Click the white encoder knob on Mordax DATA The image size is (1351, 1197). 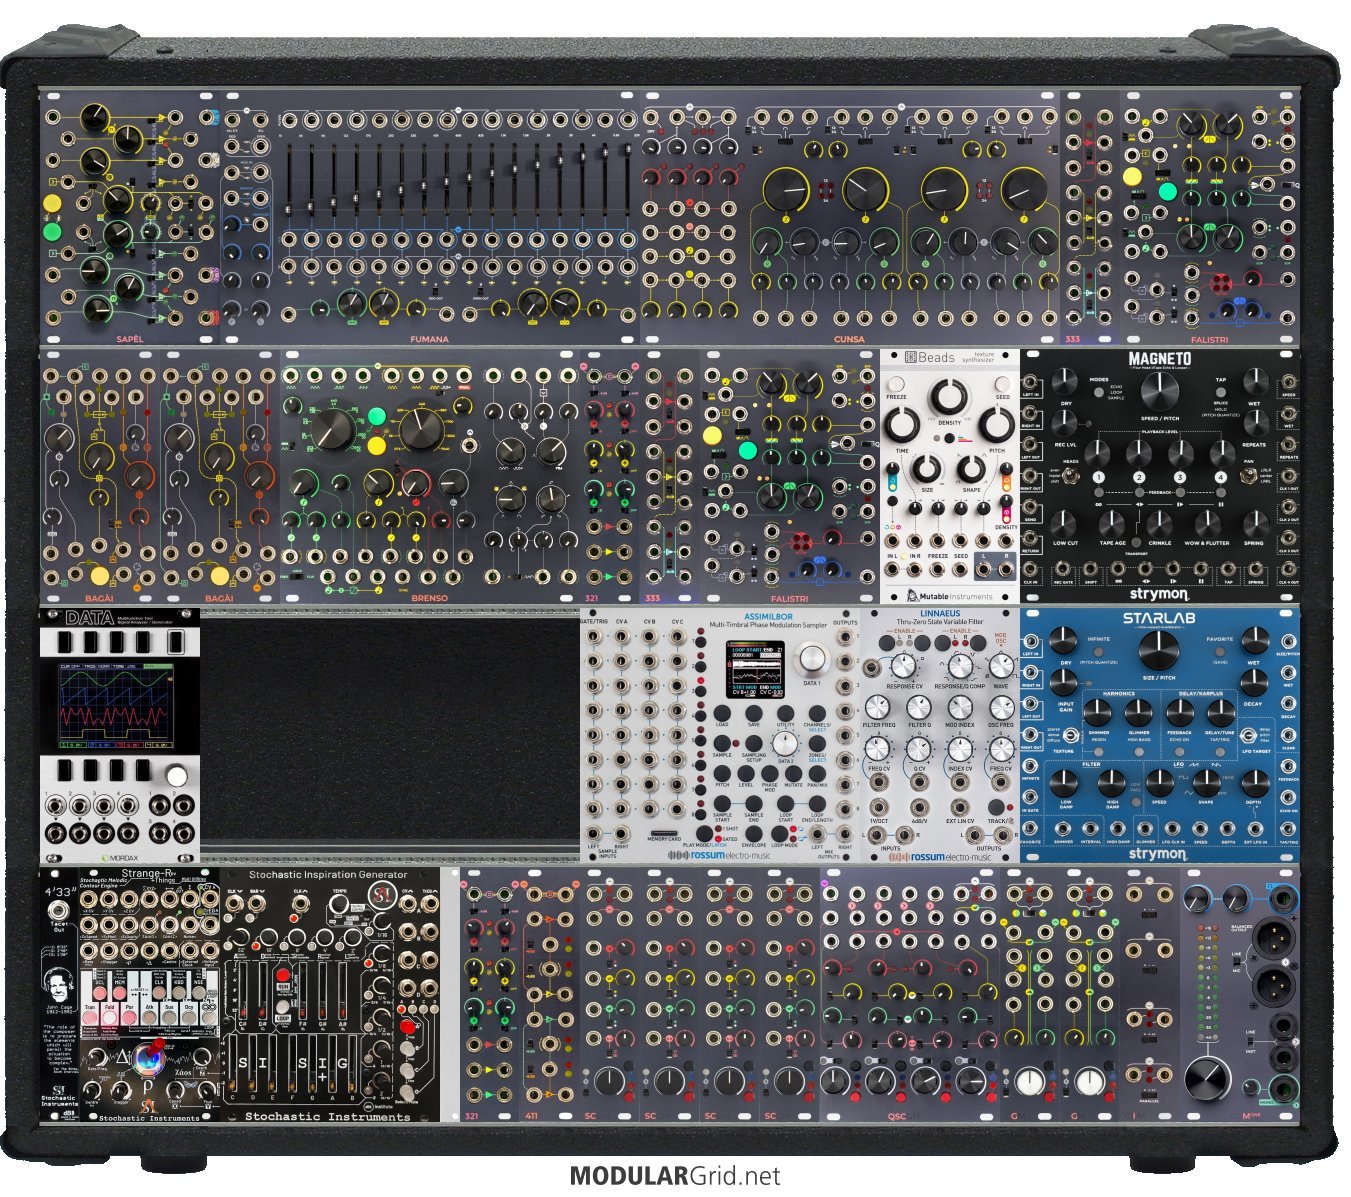pyautogui.click(x=176, y=775)
